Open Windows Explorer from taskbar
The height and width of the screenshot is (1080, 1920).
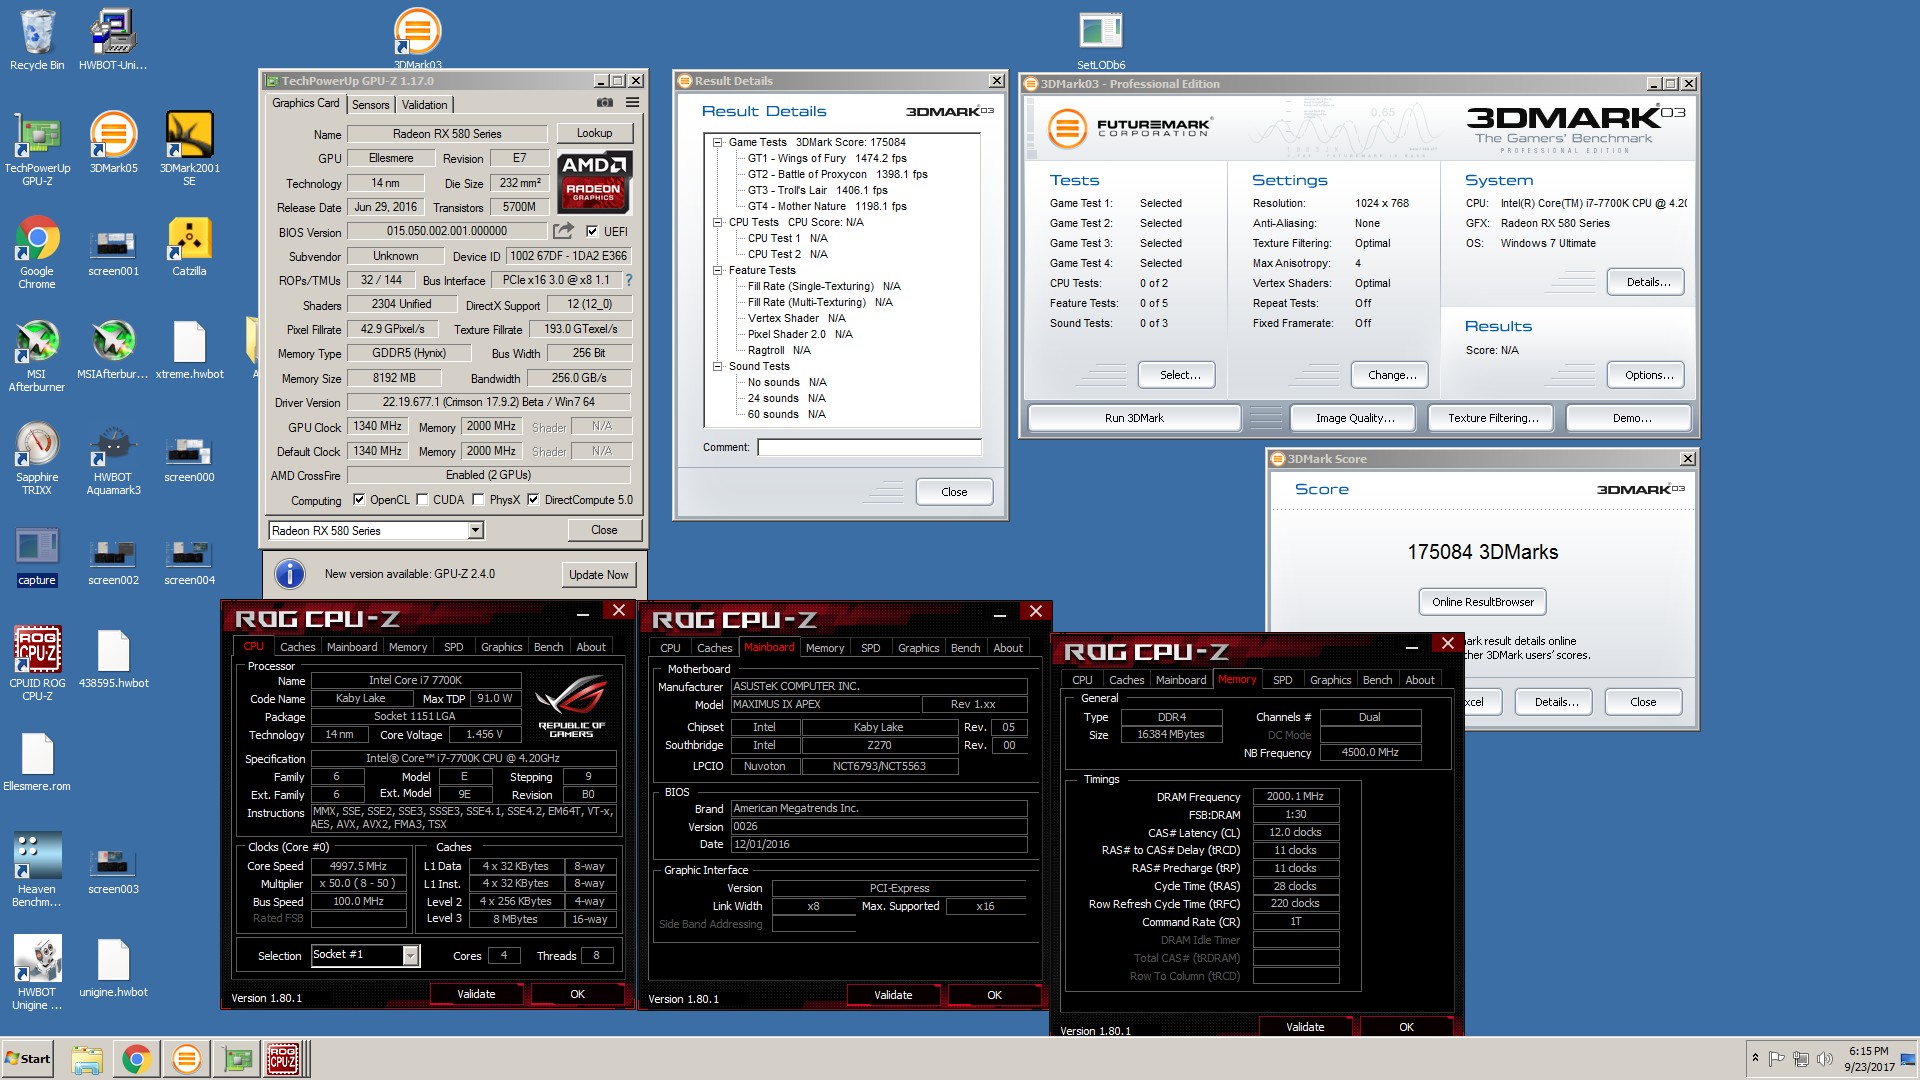pyautogui.click(x=87, y=1059)
